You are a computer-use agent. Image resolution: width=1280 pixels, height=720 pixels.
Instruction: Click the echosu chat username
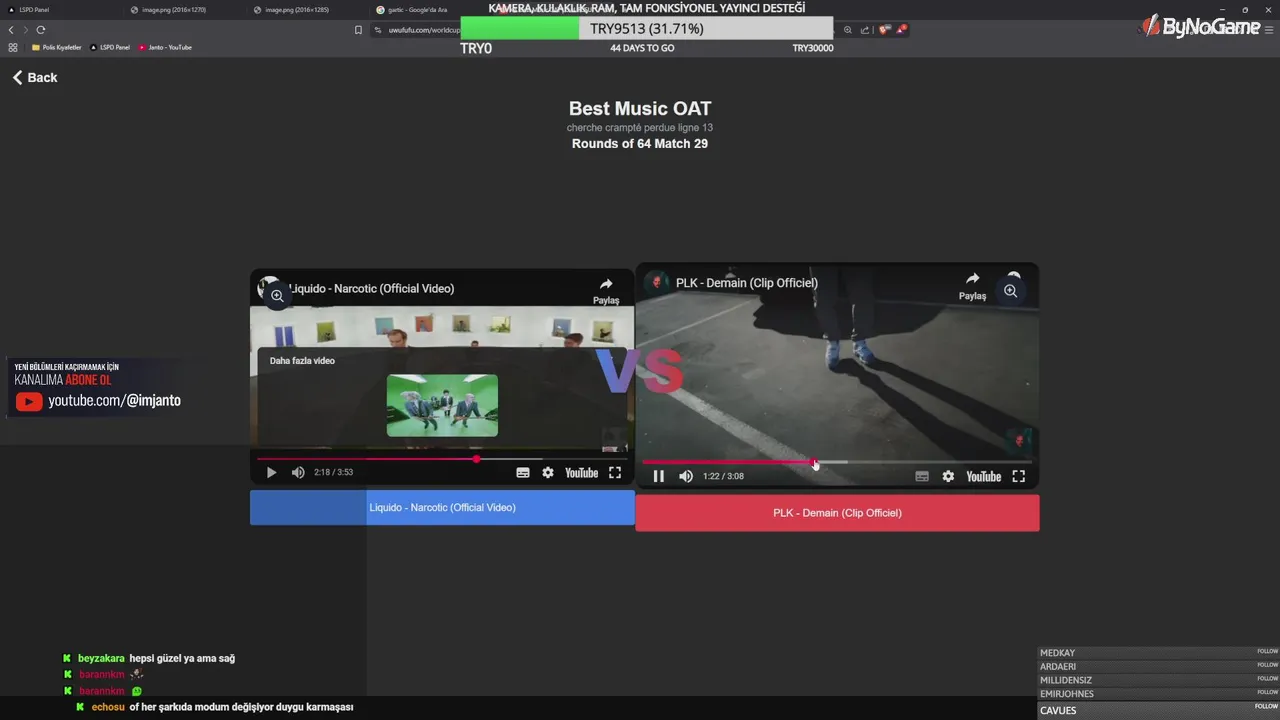tap(108, 707)
